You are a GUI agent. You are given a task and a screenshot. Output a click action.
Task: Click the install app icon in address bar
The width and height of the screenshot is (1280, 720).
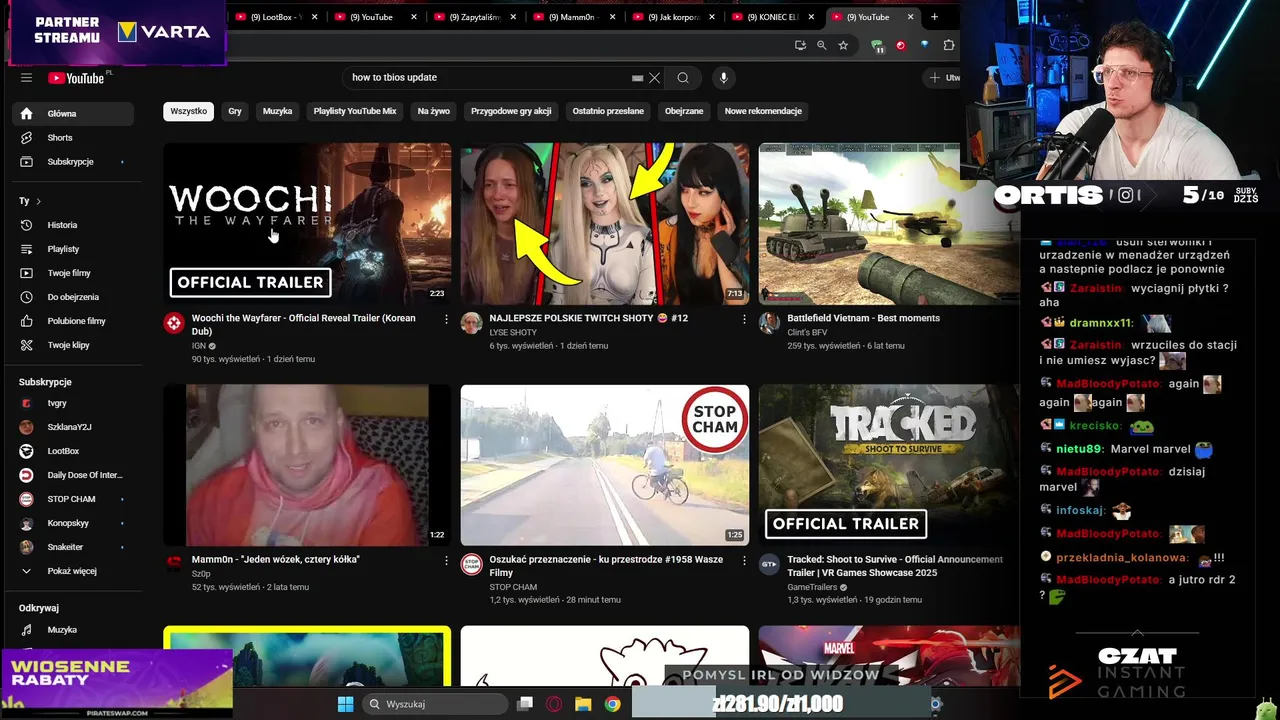799,45
